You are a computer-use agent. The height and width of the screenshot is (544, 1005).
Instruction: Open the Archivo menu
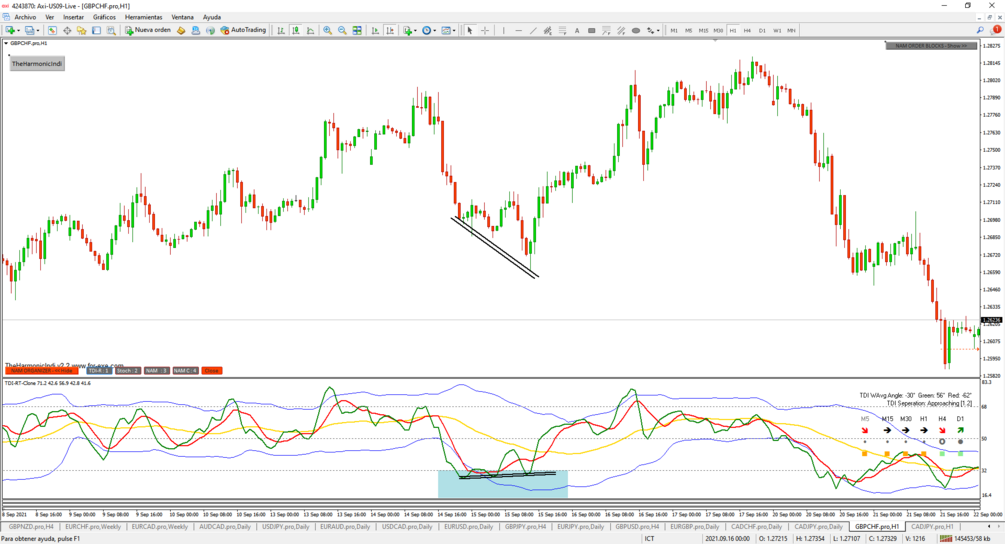[x=26, y=17]
